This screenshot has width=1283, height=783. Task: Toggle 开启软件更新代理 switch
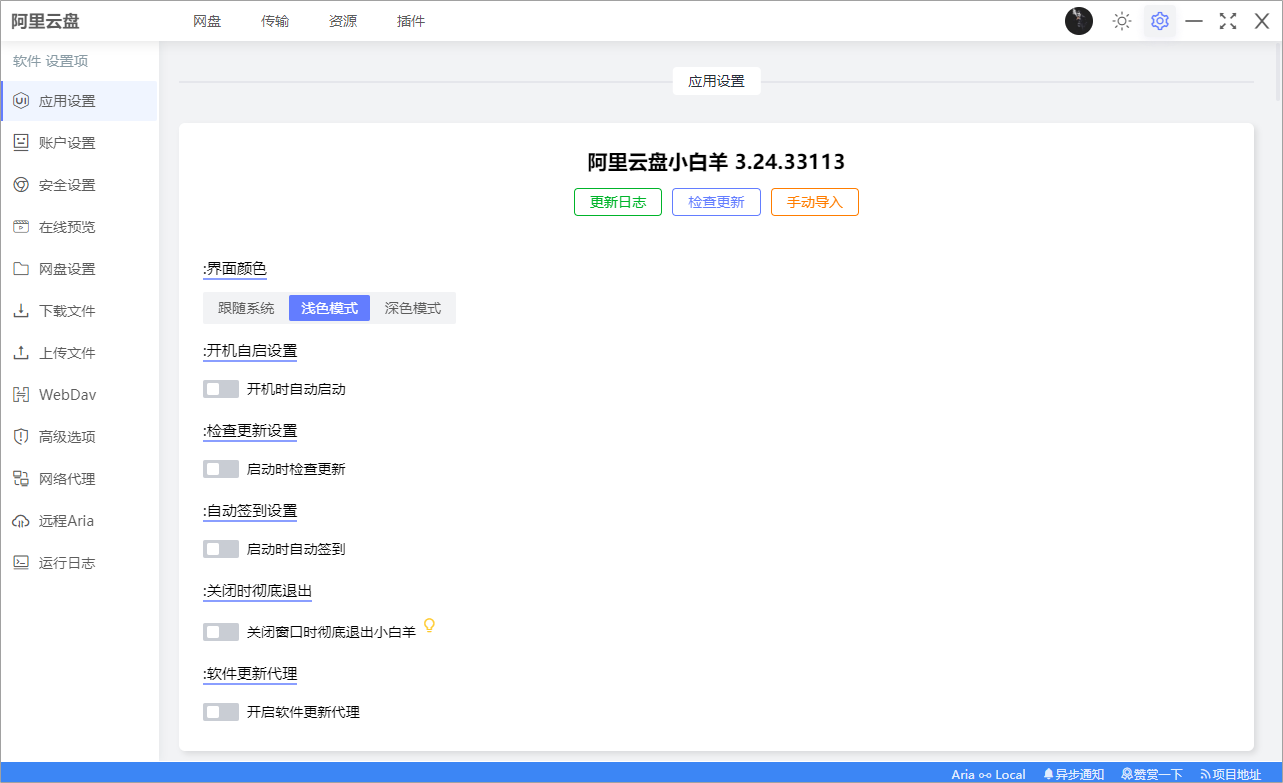[221, 712]
